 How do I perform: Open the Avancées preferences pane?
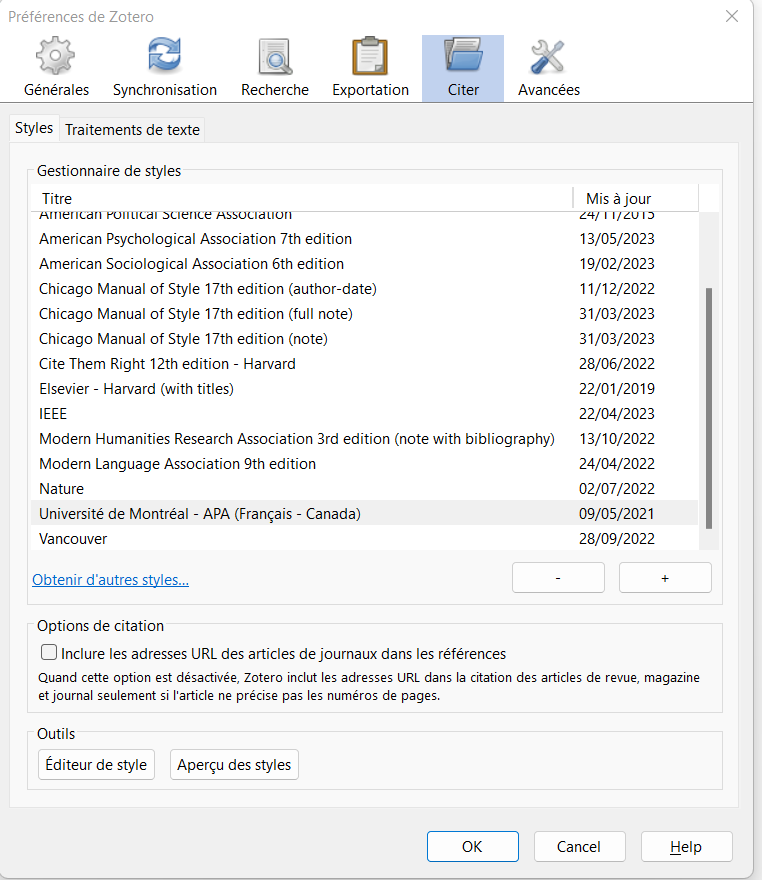549,68
